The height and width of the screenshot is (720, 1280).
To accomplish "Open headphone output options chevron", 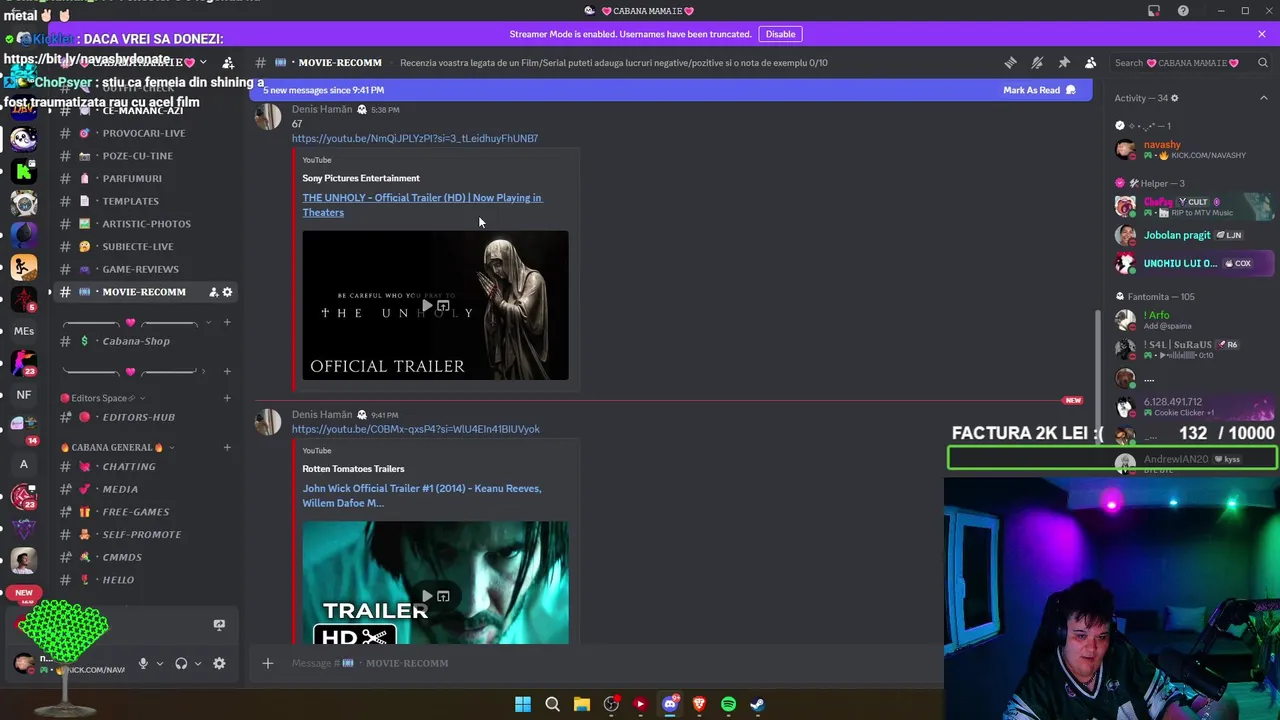I will [197, 663].
